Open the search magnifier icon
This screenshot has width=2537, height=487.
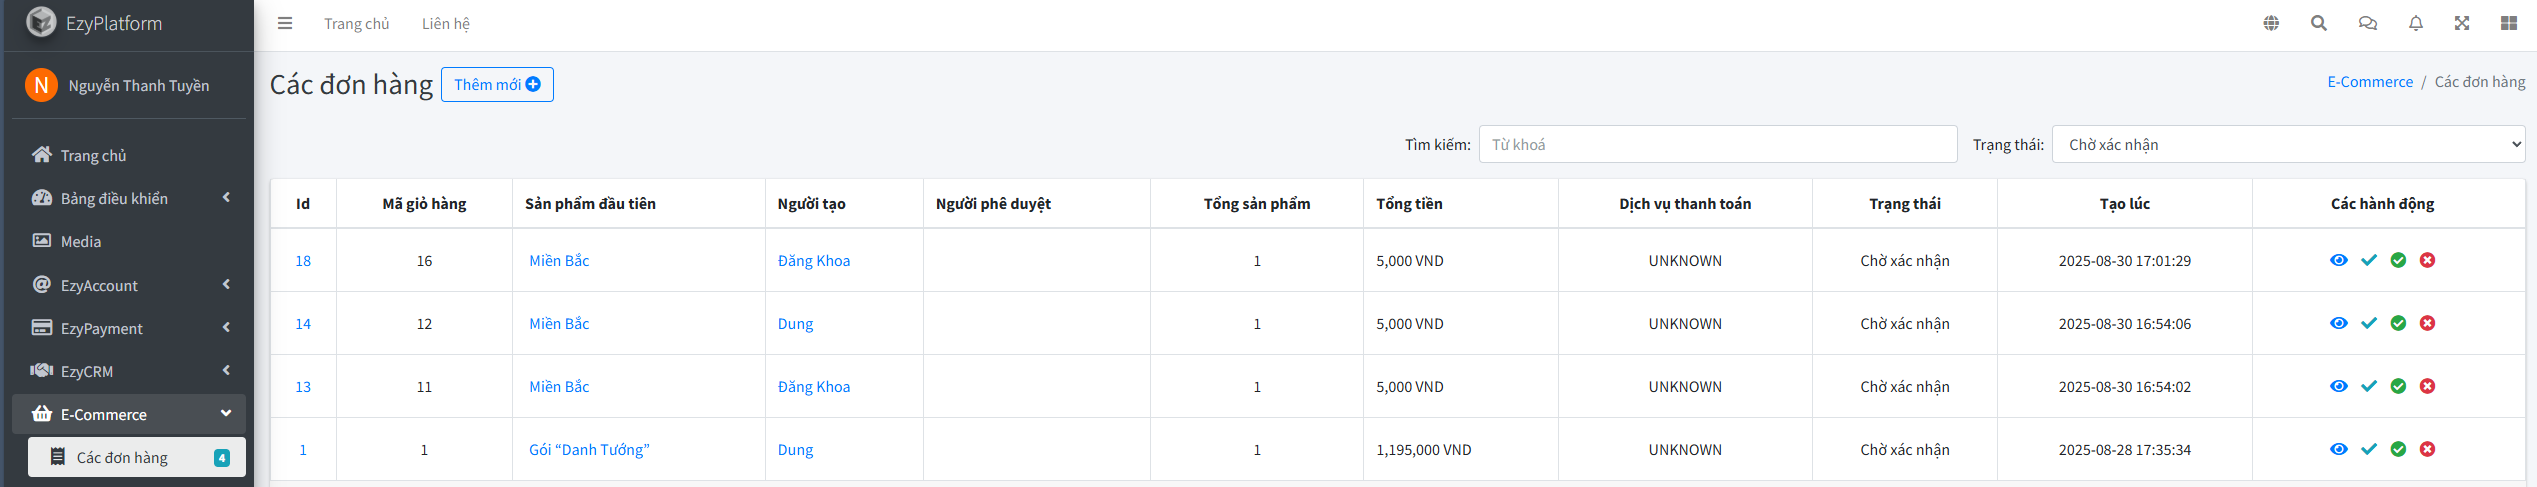coord(2318,23)
